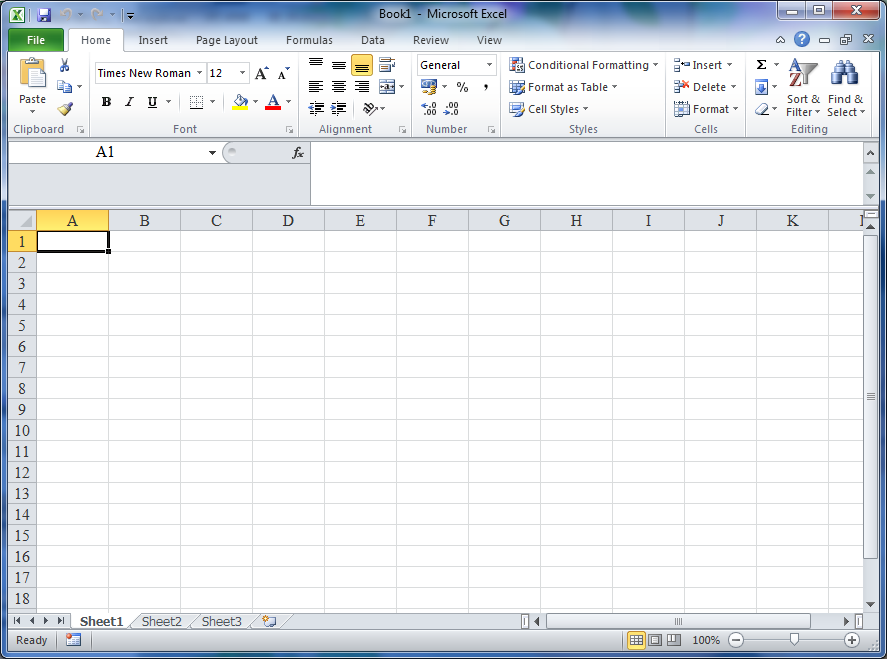Screen dimensions: 887x659
Task: Apply yellow Fill Color to cell
Action: (240, 102)
